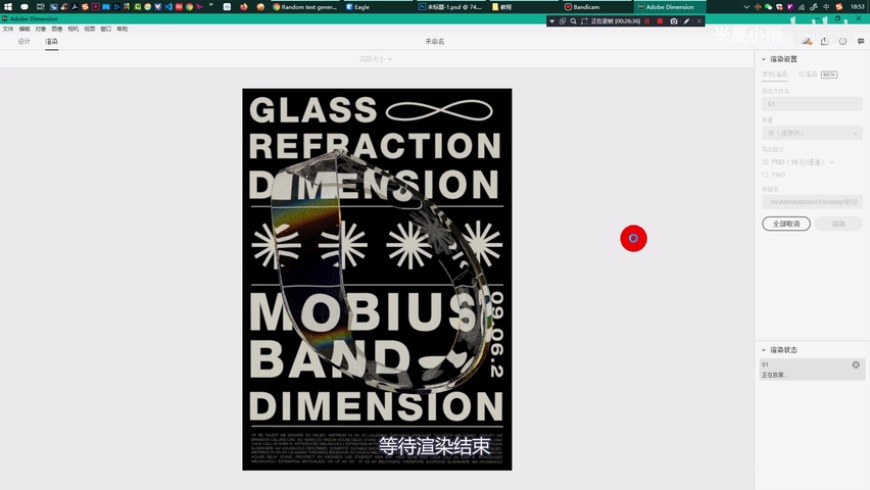Open the render quality dropdown
This screenshot has width=870, height=490.
[812, 133]
